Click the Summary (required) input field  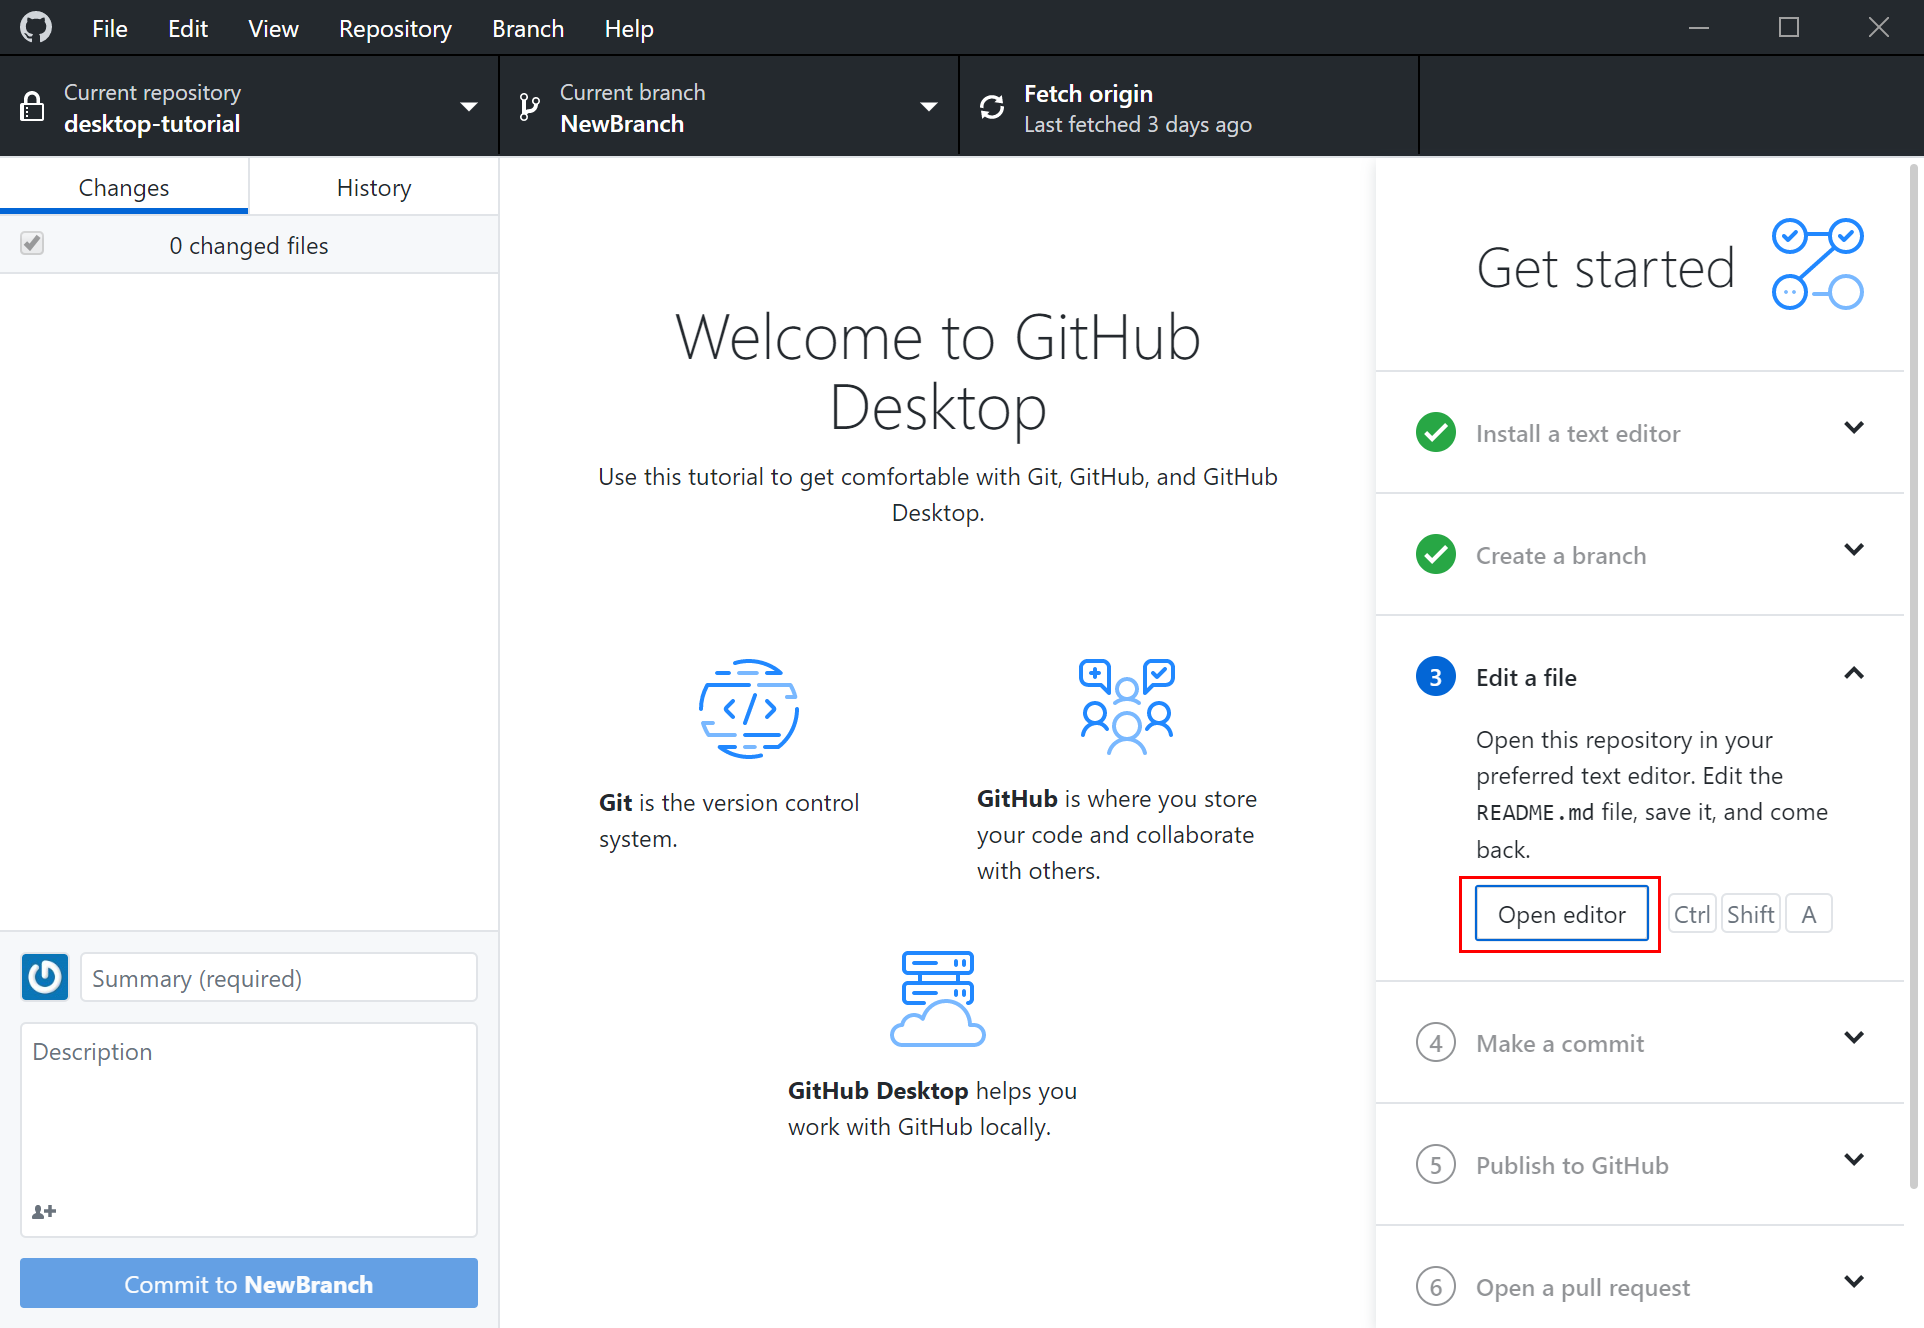pos(279,977)
